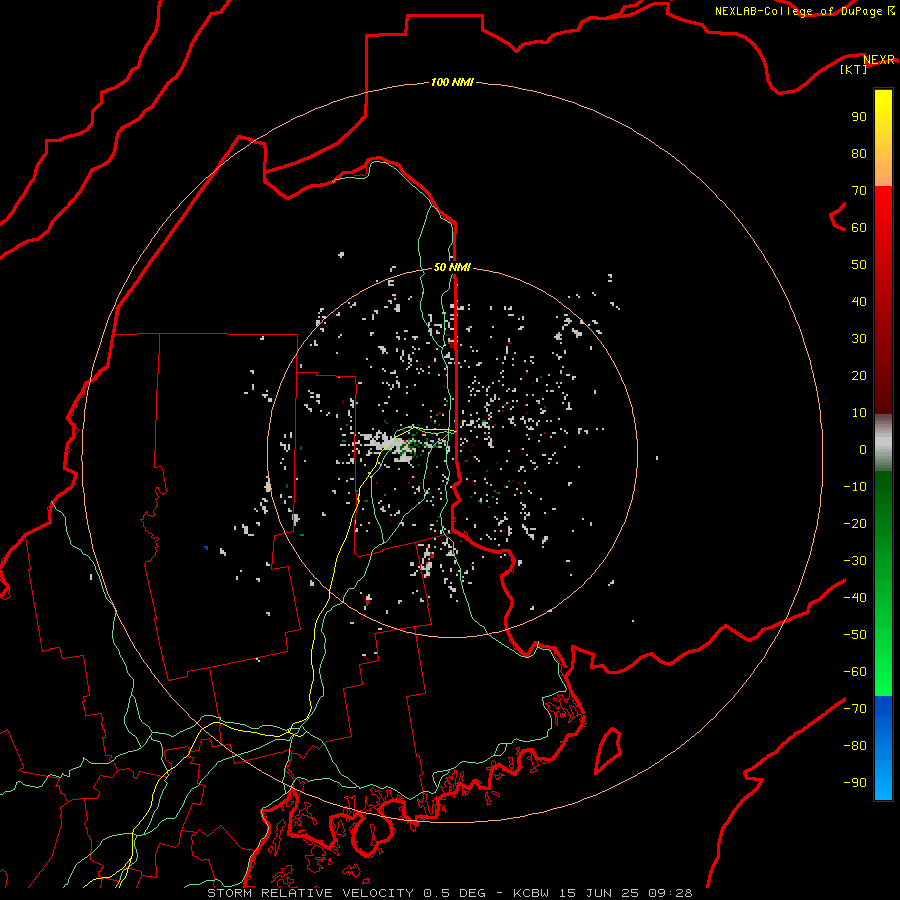Click the gray zero-velocity segment of color bar
Screen dimensions: 900x900
pos(883,443)
